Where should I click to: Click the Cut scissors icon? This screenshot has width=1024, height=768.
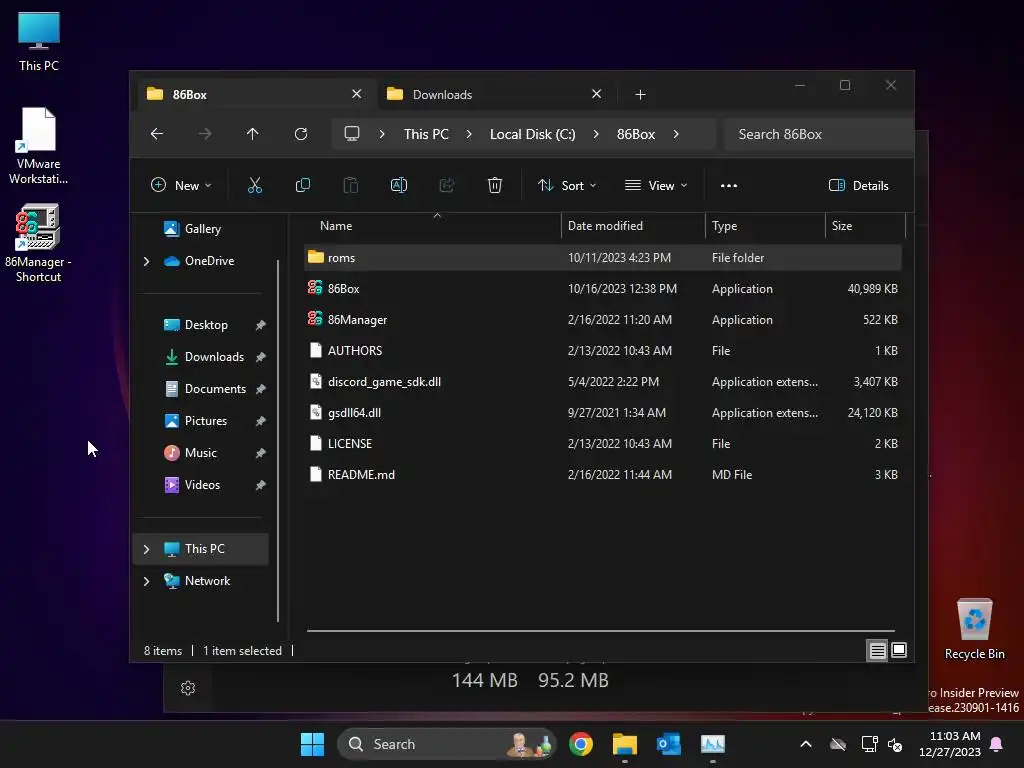pyautogui.click(x=255, y=185)
